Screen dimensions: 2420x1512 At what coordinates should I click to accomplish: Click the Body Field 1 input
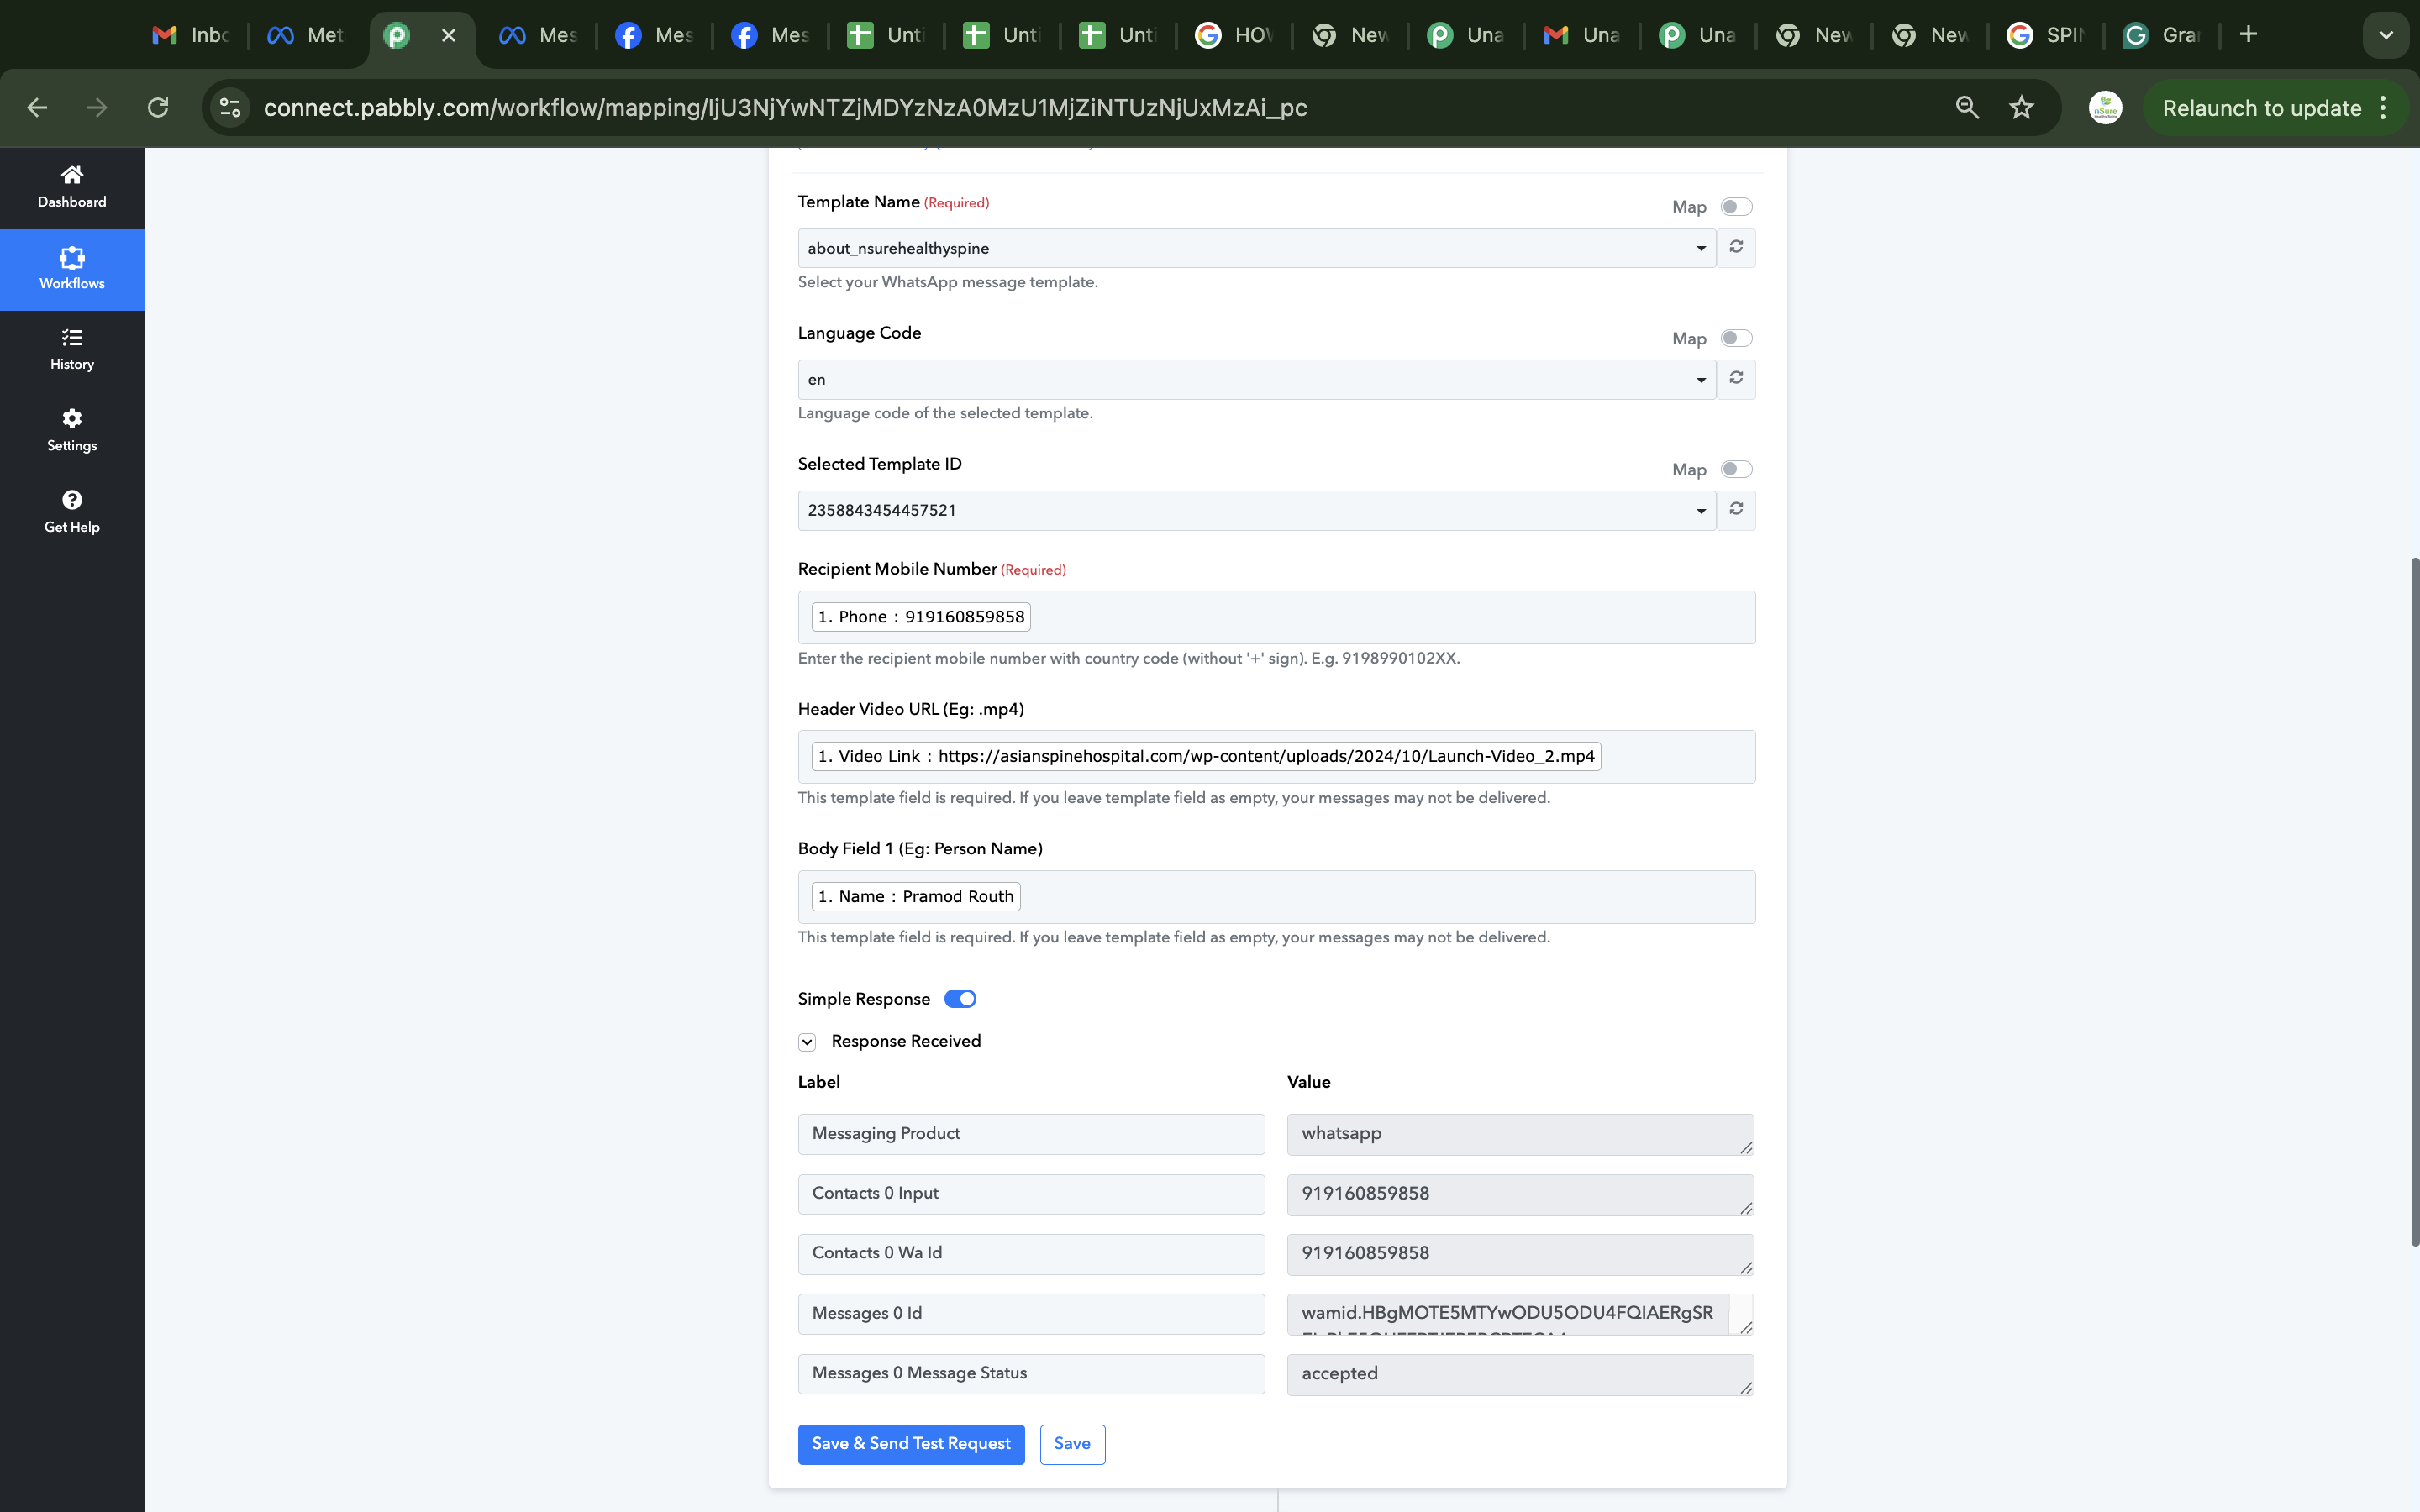tap(1276, 897)
